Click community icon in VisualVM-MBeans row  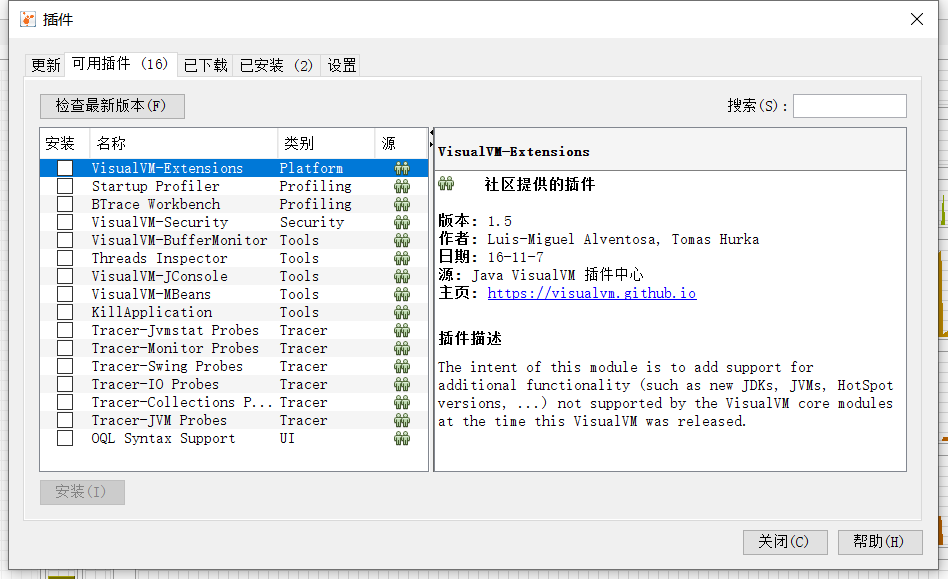(402, 294)
